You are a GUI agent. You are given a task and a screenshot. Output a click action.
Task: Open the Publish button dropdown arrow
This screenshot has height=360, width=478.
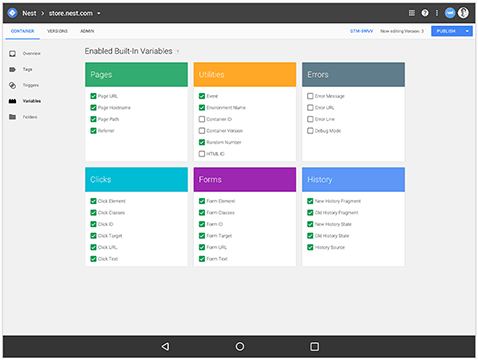pyautogui.click(x=467, y=31)
